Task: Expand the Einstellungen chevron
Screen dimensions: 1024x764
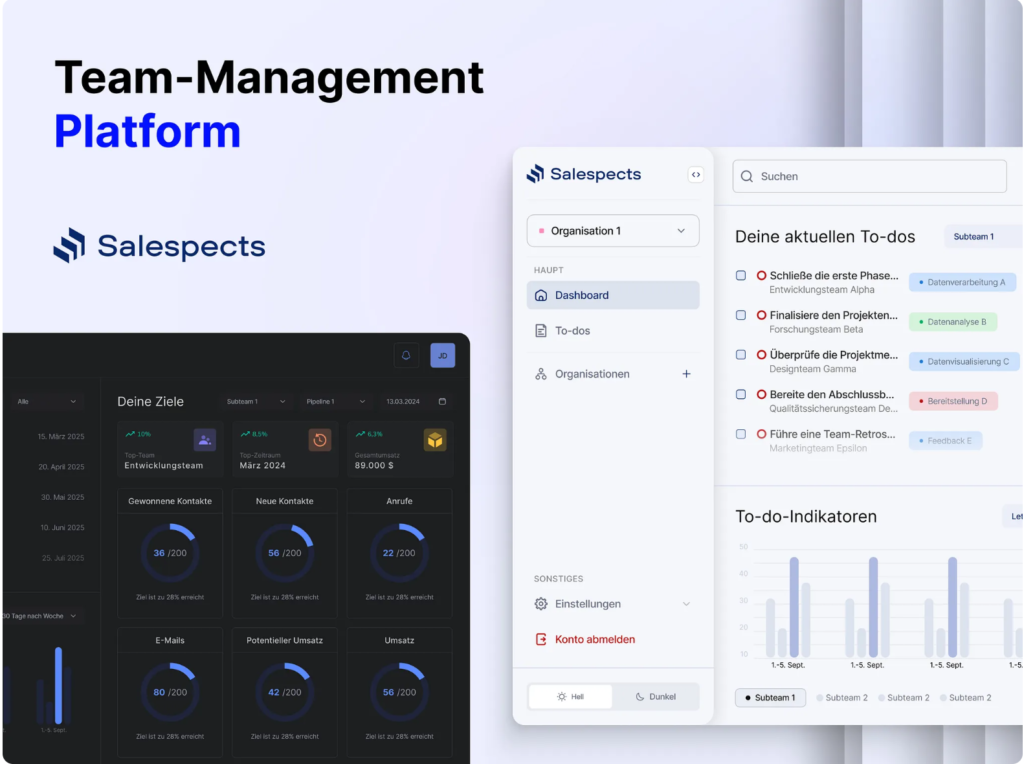Action: coord(687,603)
